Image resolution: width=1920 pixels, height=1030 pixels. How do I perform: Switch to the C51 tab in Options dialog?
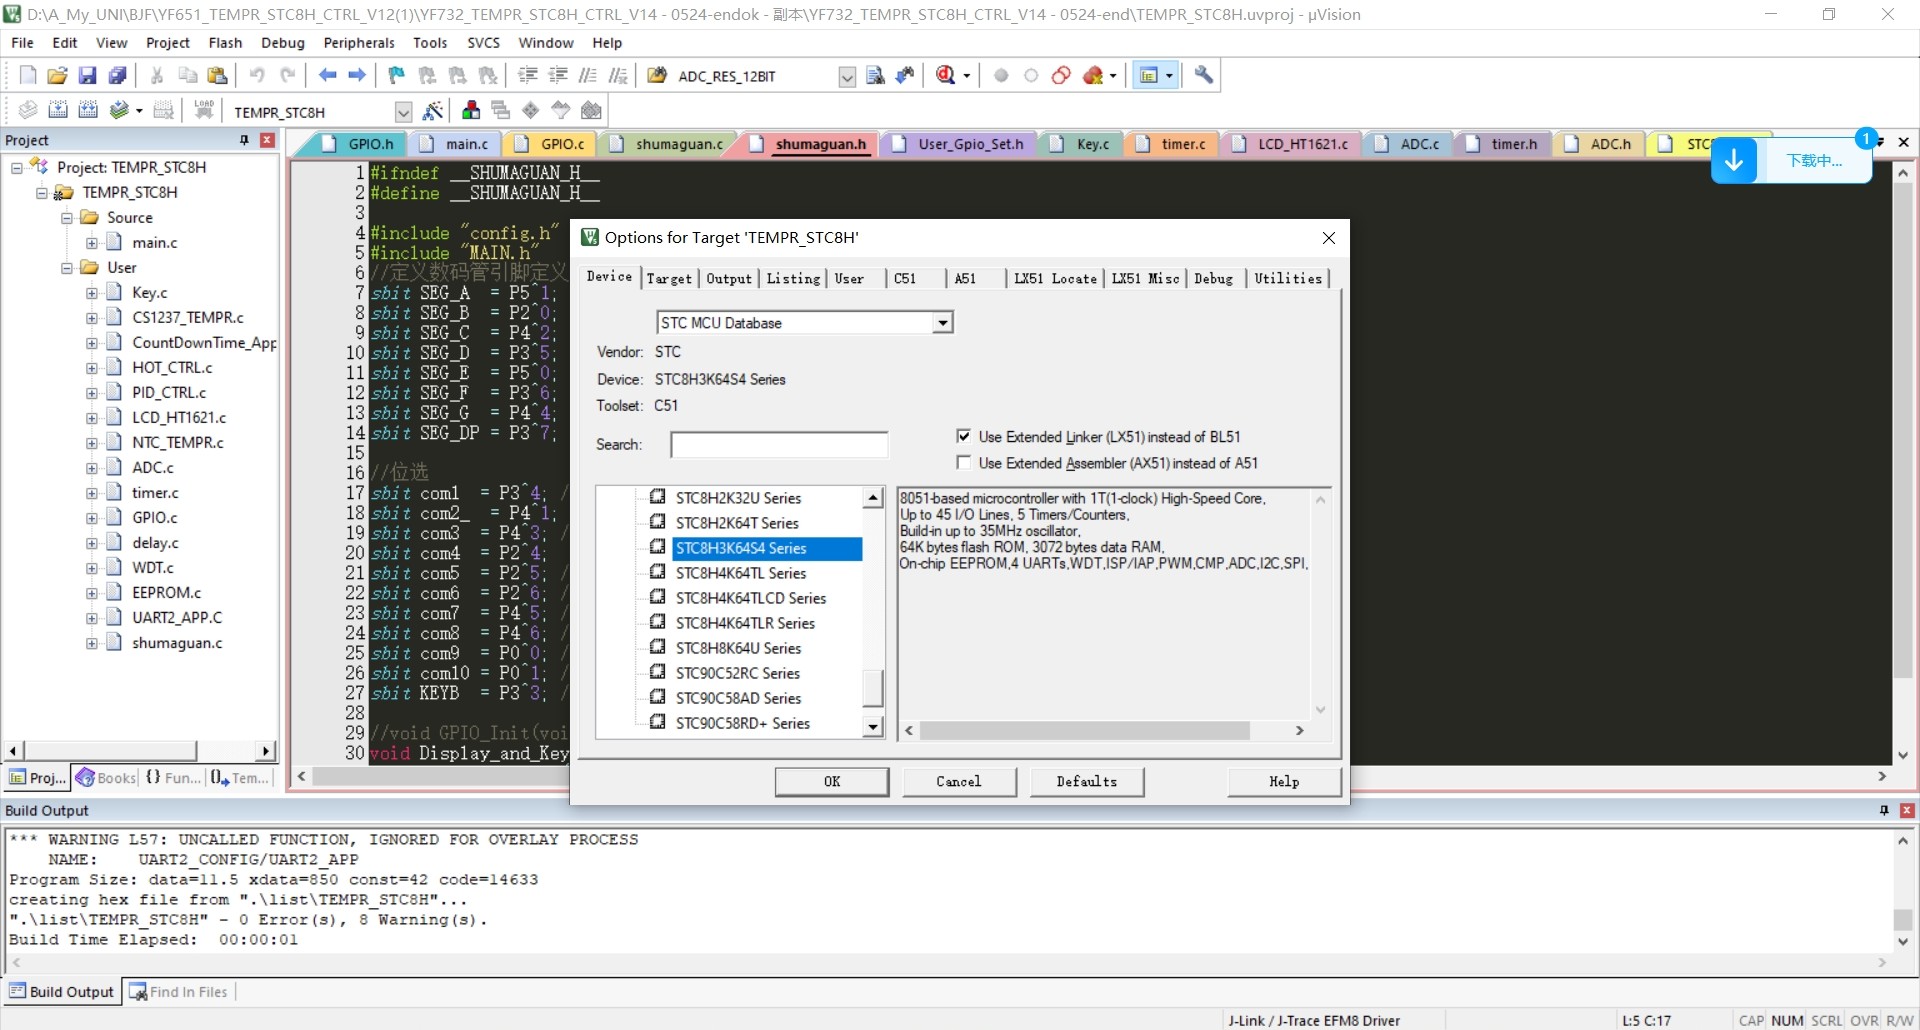(x=905, y=279)
